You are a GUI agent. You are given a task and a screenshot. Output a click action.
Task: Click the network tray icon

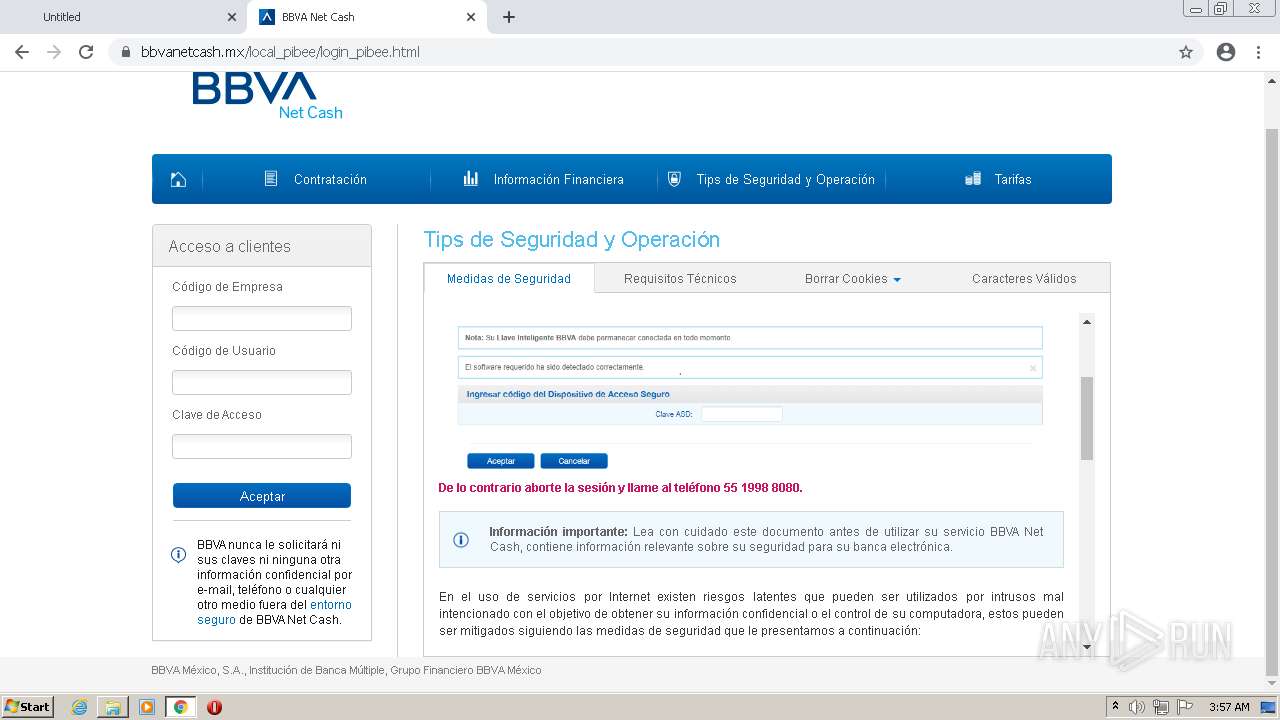coord(1160,707)
